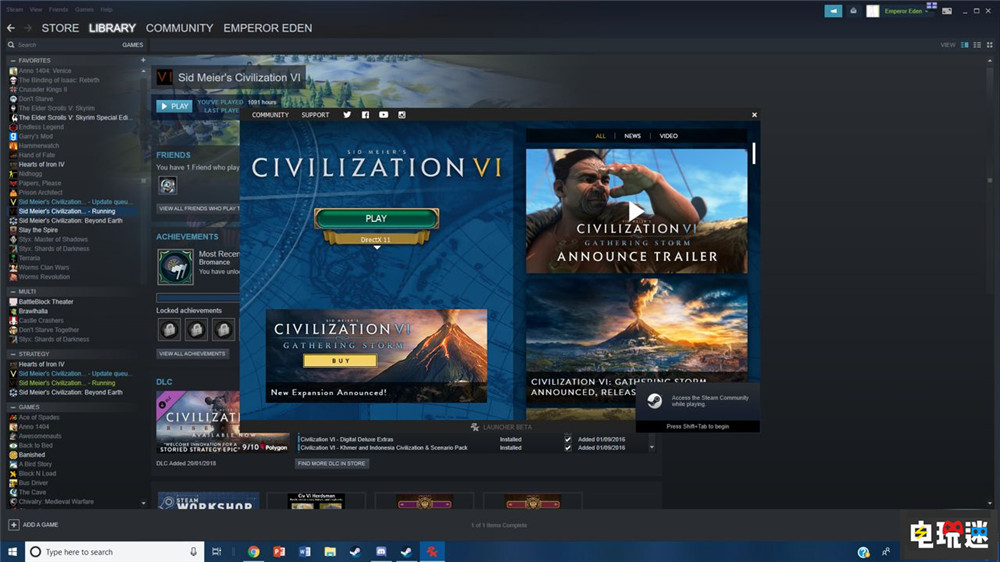Open the Friends menu
1000x562 pixels.
tap(58, 10)
